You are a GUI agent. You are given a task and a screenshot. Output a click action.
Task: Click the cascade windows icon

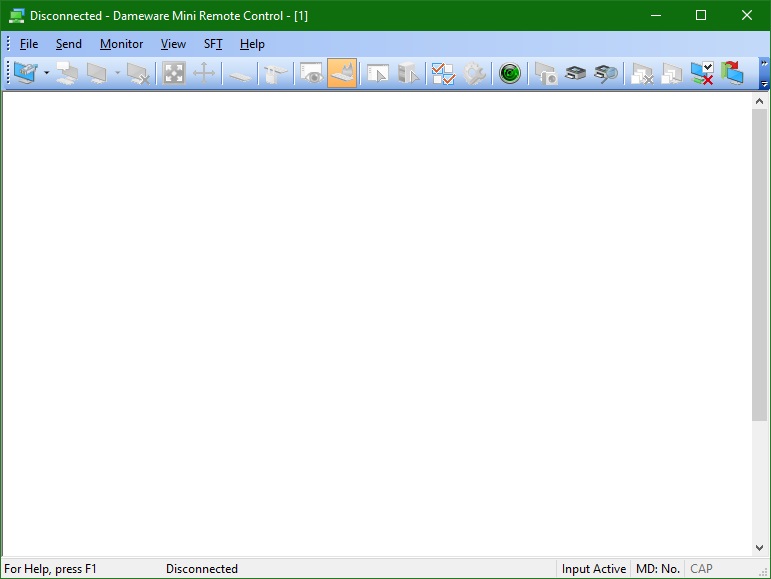click(x=672, y=73)
